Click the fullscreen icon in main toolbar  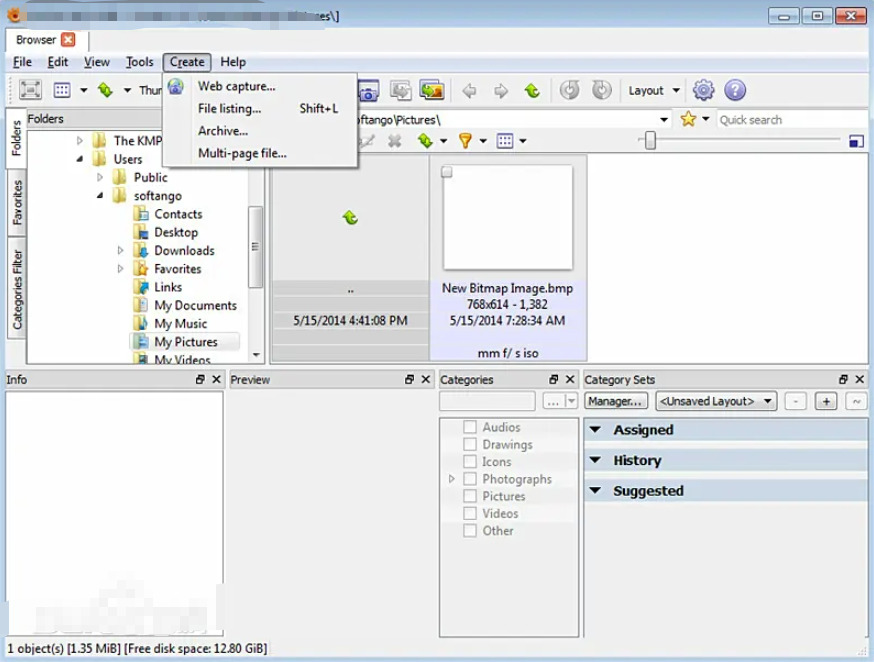click(31, 90)
